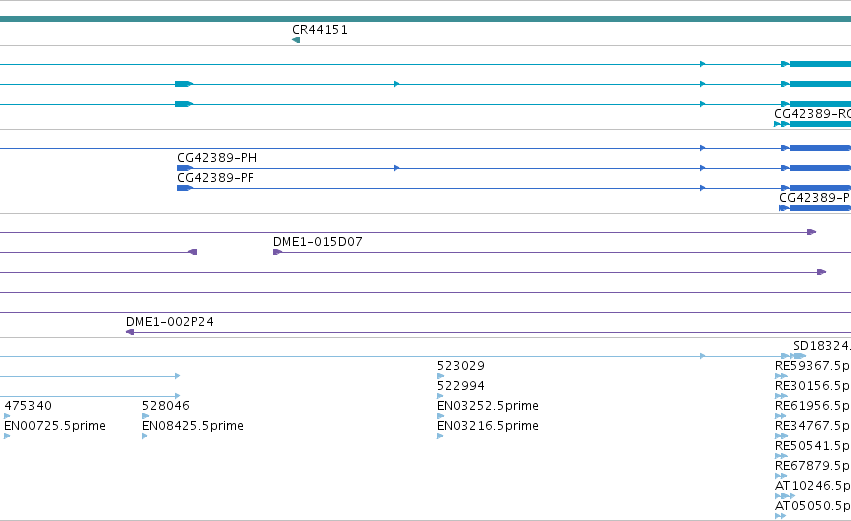Click the 523029 feature label
Screen dimensions: 851x521
[461, 366]
